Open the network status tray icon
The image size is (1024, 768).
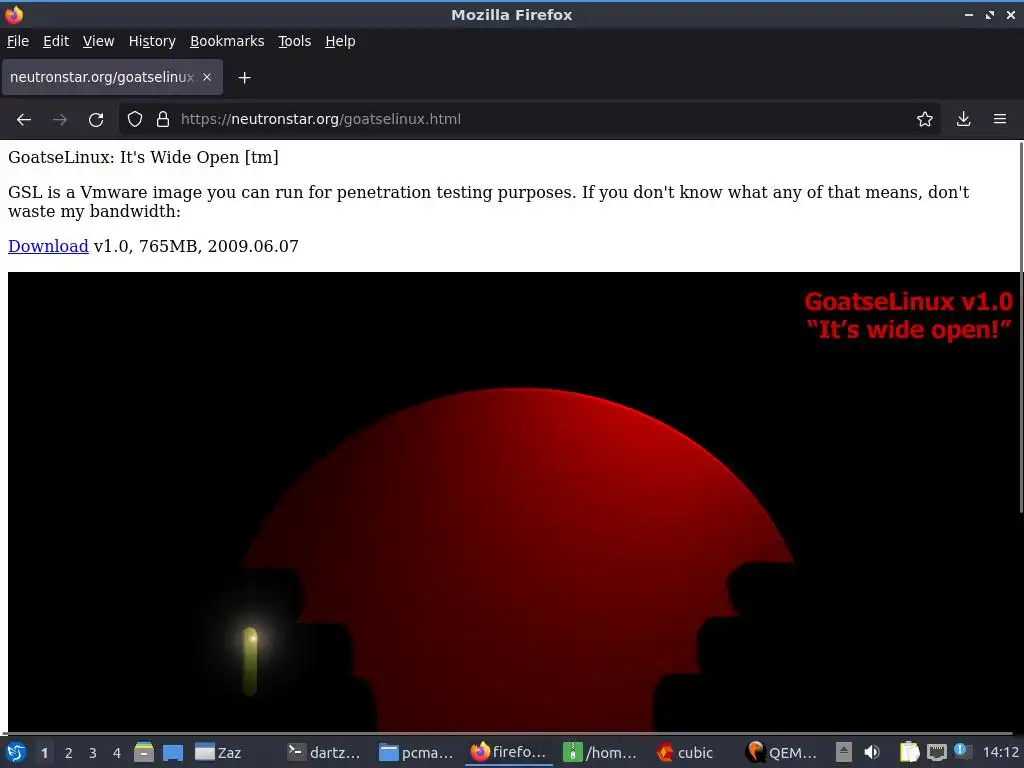(x=936, y=752)
